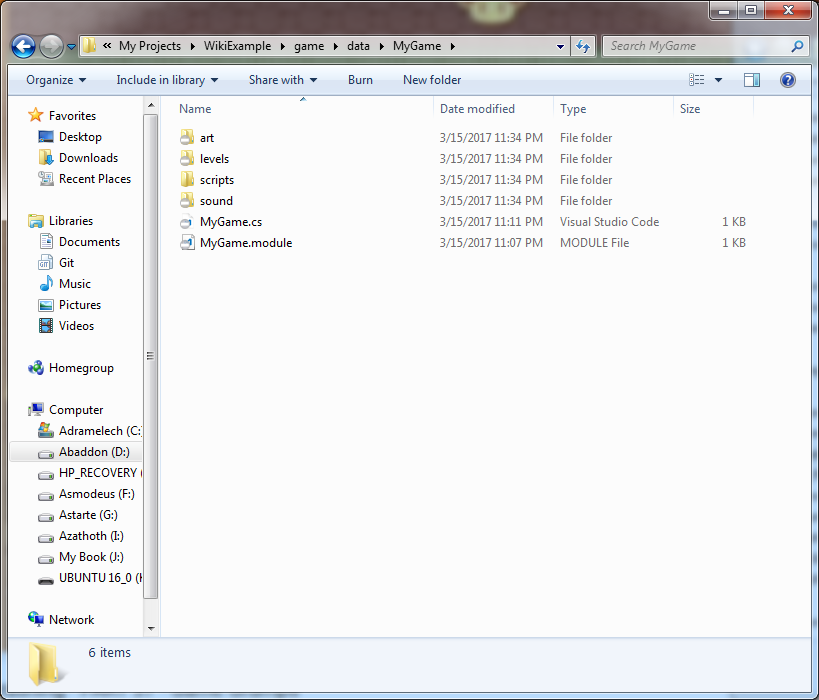Click the Change your view icon
Image resolution: width=819 pixels, height=700 pixels.
697,80
